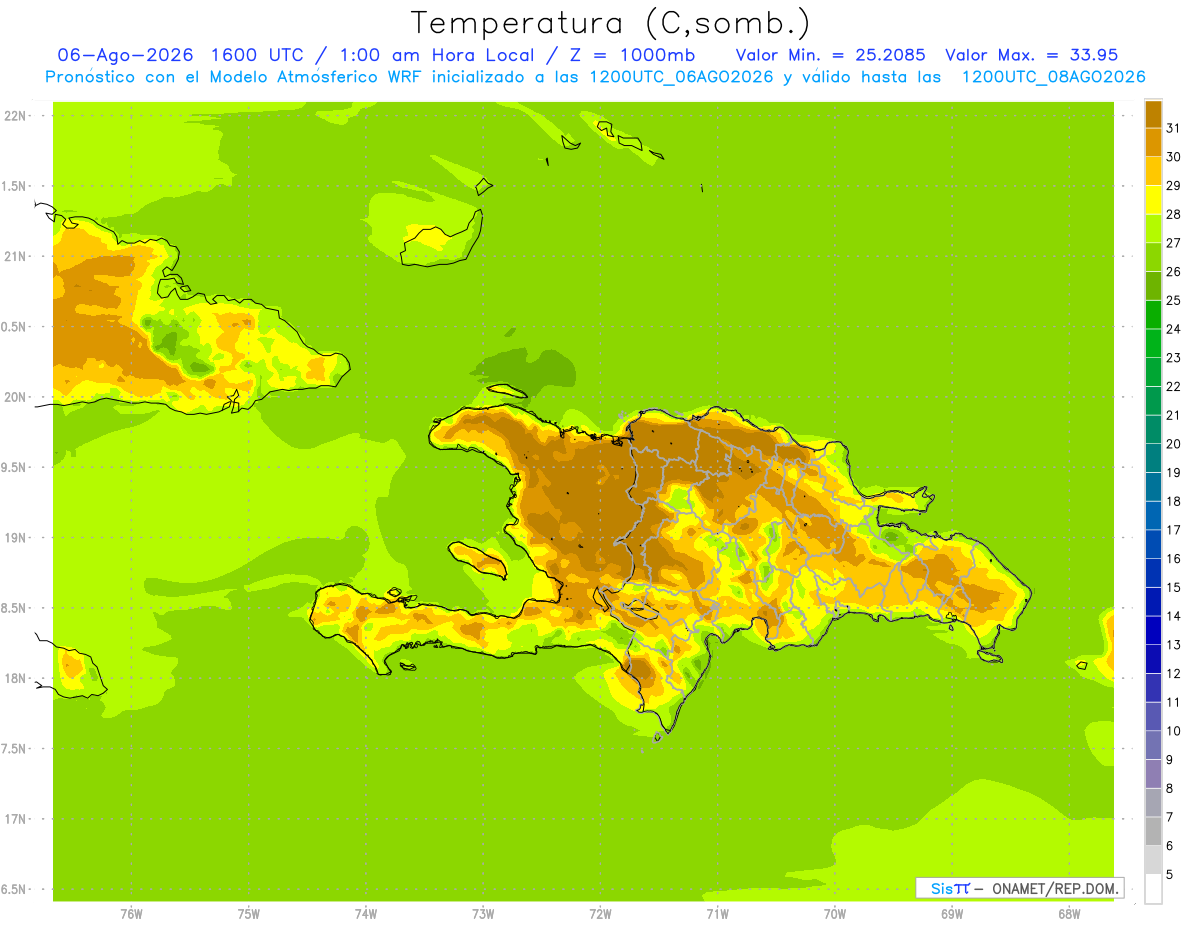Click the 20N latitude axis label
Screen dimensions: 1200x927
pyautogui.click(x=15, y=397)
